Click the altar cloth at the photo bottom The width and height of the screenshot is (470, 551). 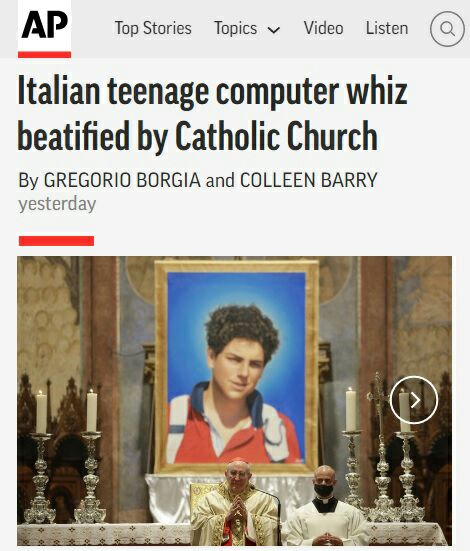point(232,534)
